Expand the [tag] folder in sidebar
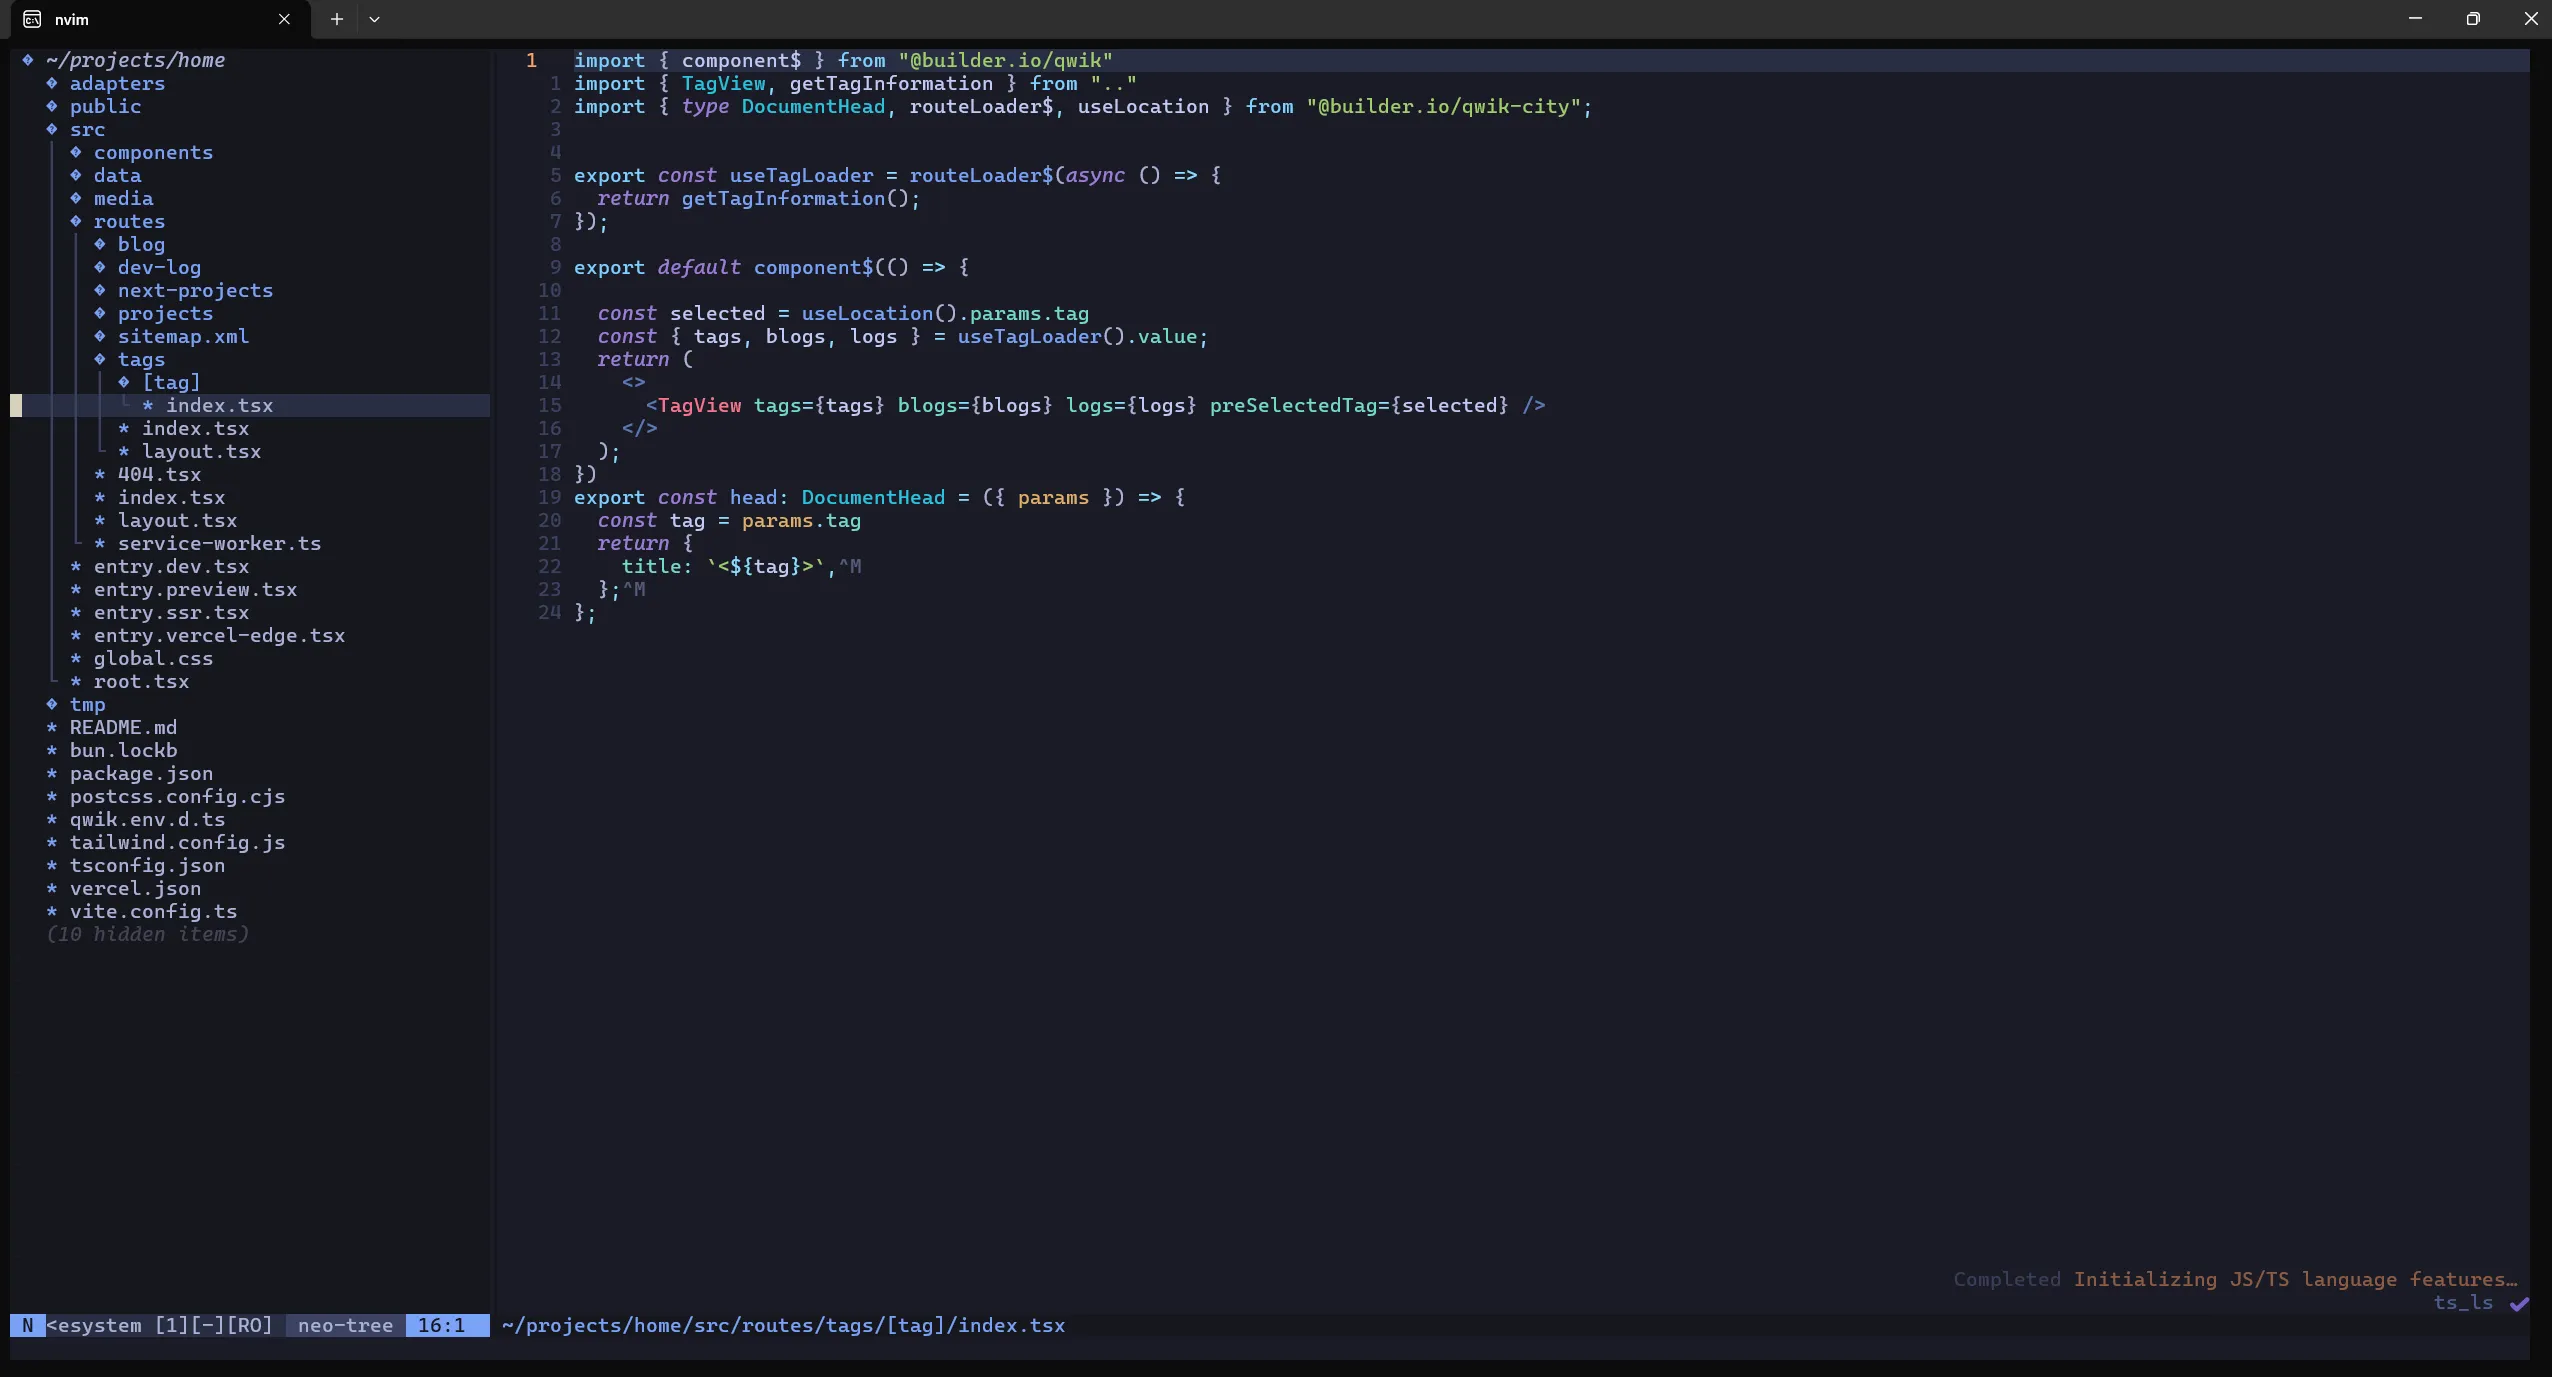Viewport: 2552px width, 1377px height. [171, 382]
